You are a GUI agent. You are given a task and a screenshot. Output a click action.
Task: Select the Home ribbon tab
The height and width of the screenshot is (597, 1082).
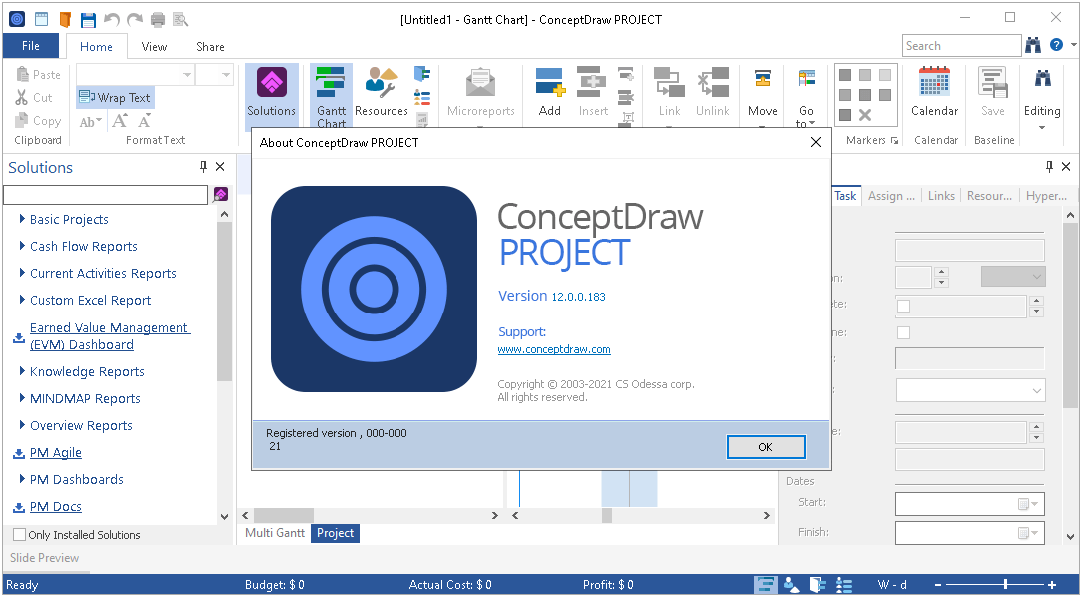tap(96, 46)
